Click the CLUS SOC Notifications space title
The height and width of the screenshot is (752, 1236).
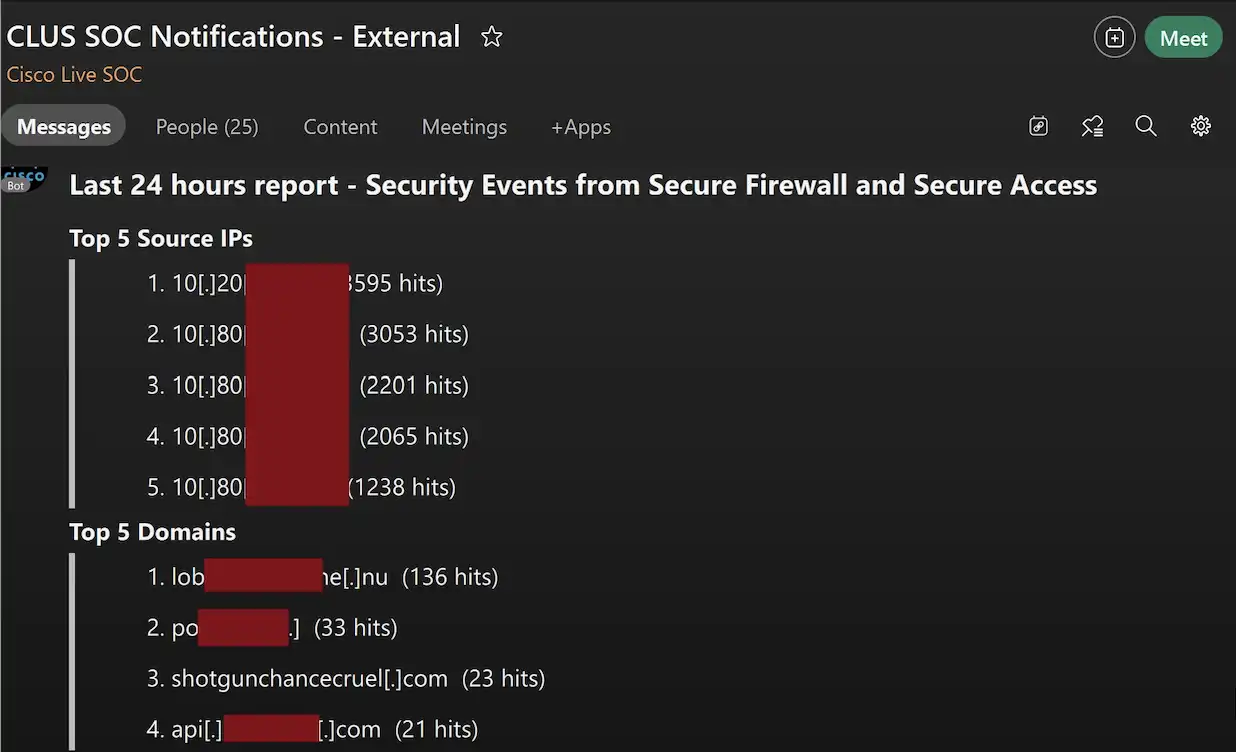[232, 36]
